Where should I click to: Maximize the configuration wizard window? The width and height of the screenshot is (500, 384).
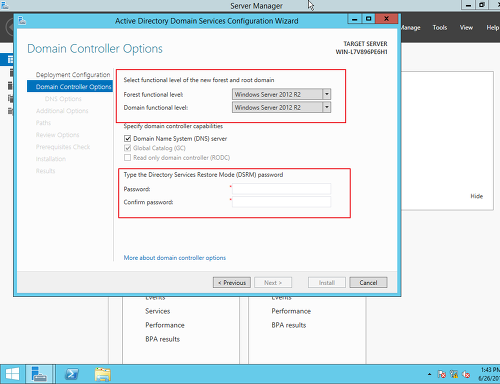coord(368,19)
